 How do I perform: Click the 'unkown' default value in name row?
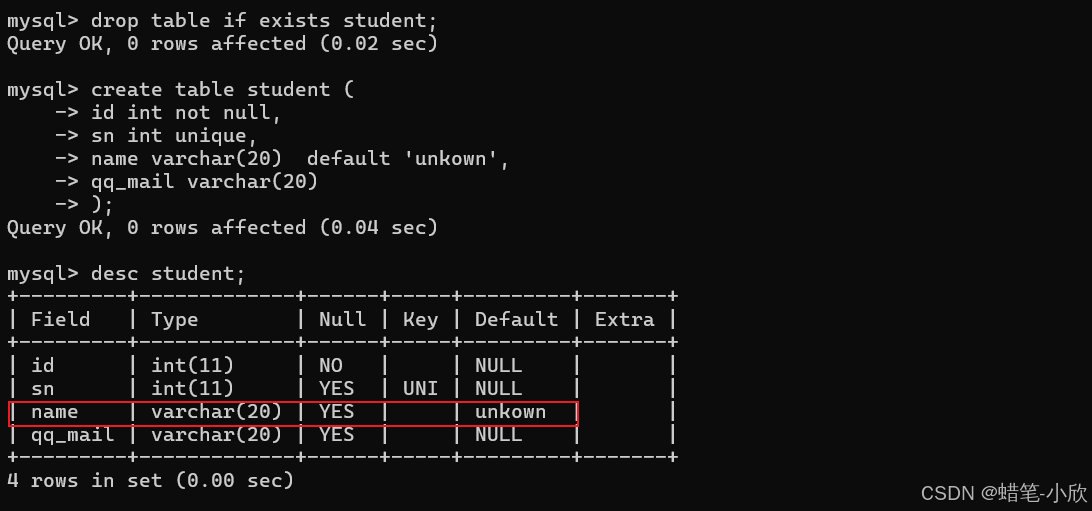tap(510, 411)
